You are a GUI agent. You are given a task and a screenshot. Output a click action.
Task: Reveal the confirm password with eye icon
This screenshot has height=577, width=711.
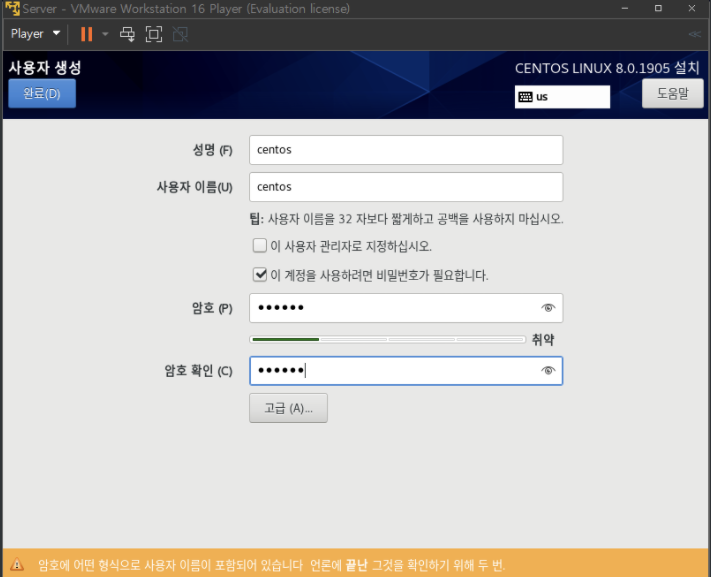pyautogui.click(x=548, y=371)
